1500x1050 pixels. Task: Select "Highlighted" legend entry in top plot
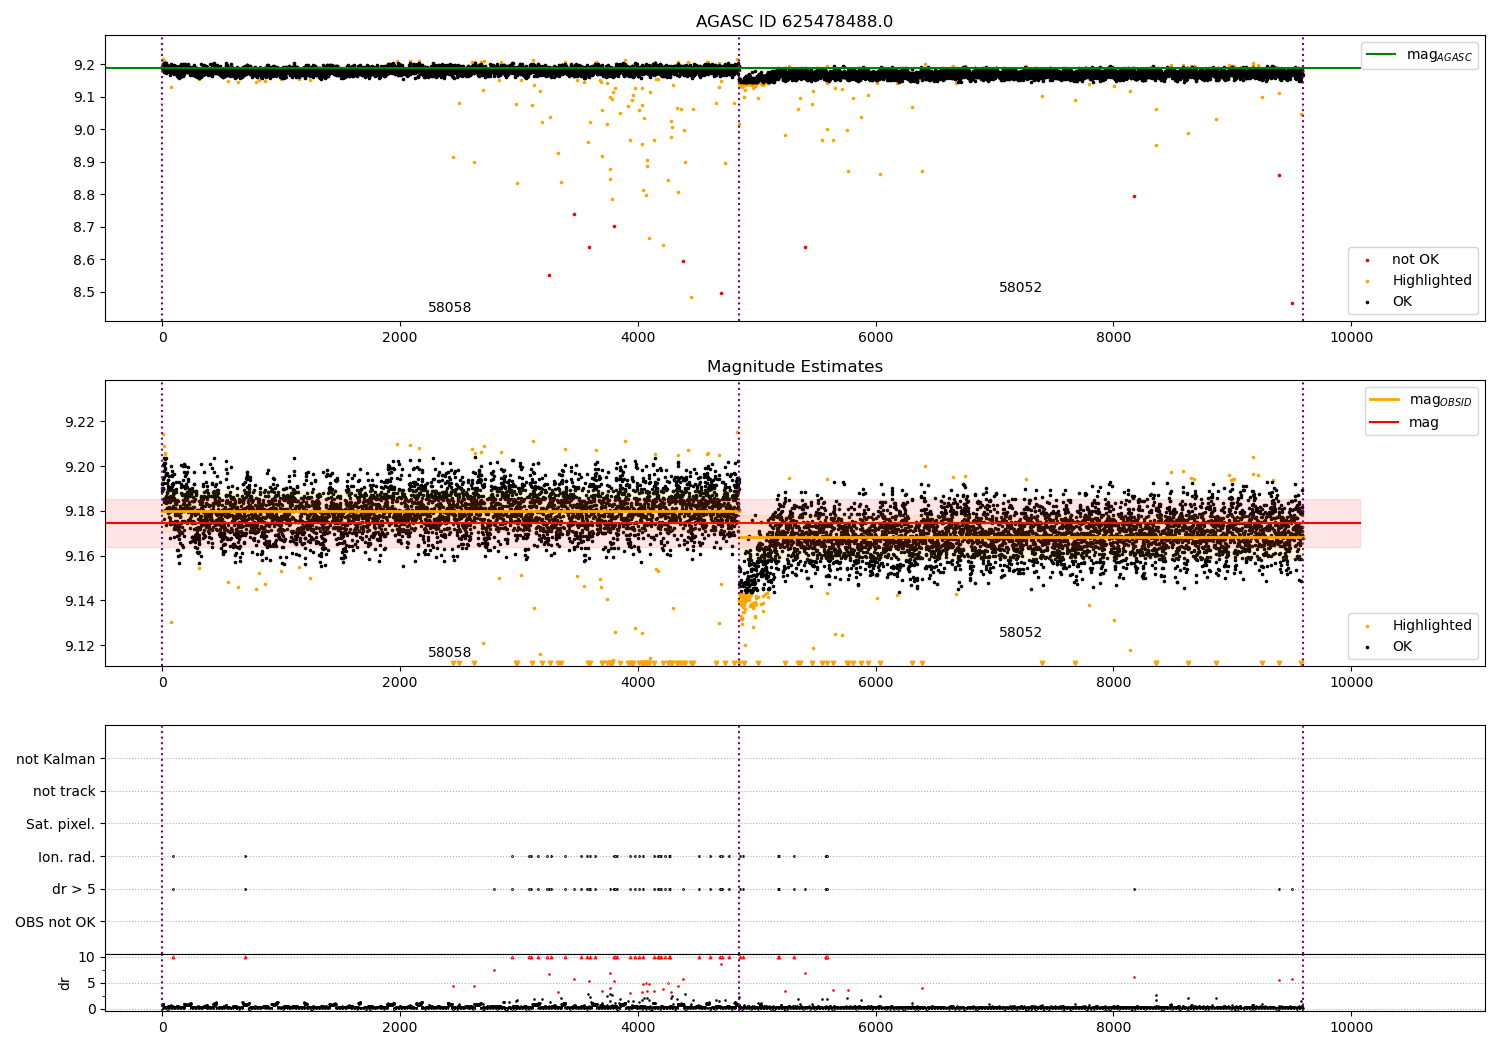click(1432, 281)
